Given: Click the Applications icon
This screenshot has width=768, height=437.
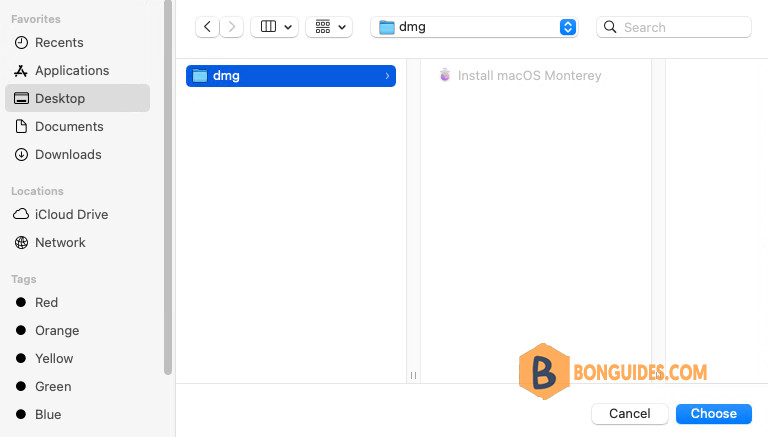Looking at the screenshot, I should [21, 71].
